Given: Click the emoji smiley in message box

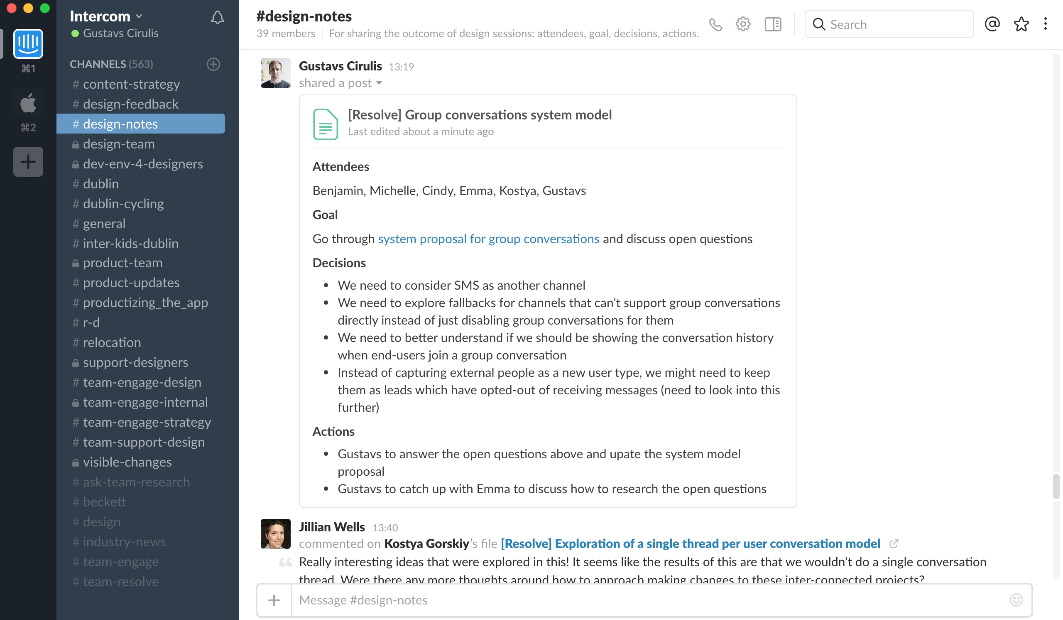Looking at the screenshot, I should click(1017, 600).
